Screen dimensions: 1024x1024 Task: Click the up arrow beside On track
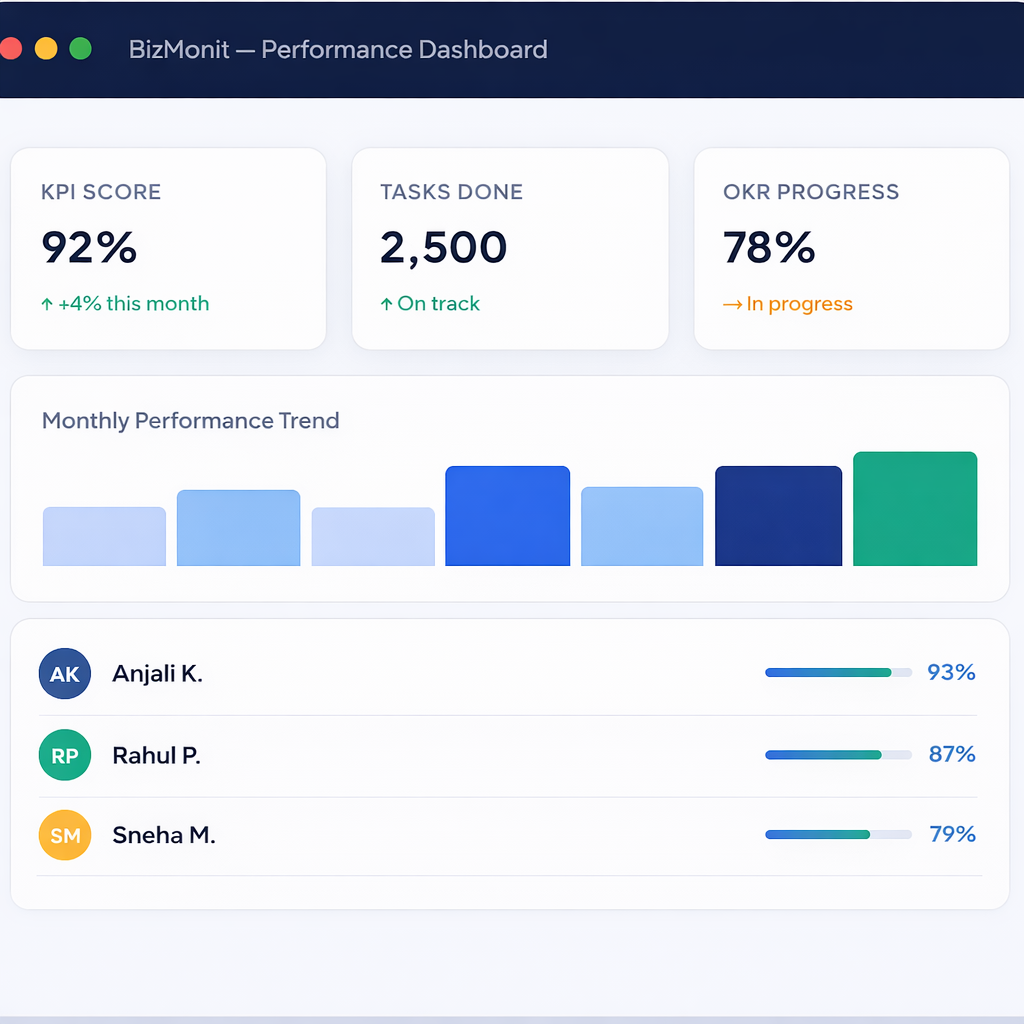[386, 304]
